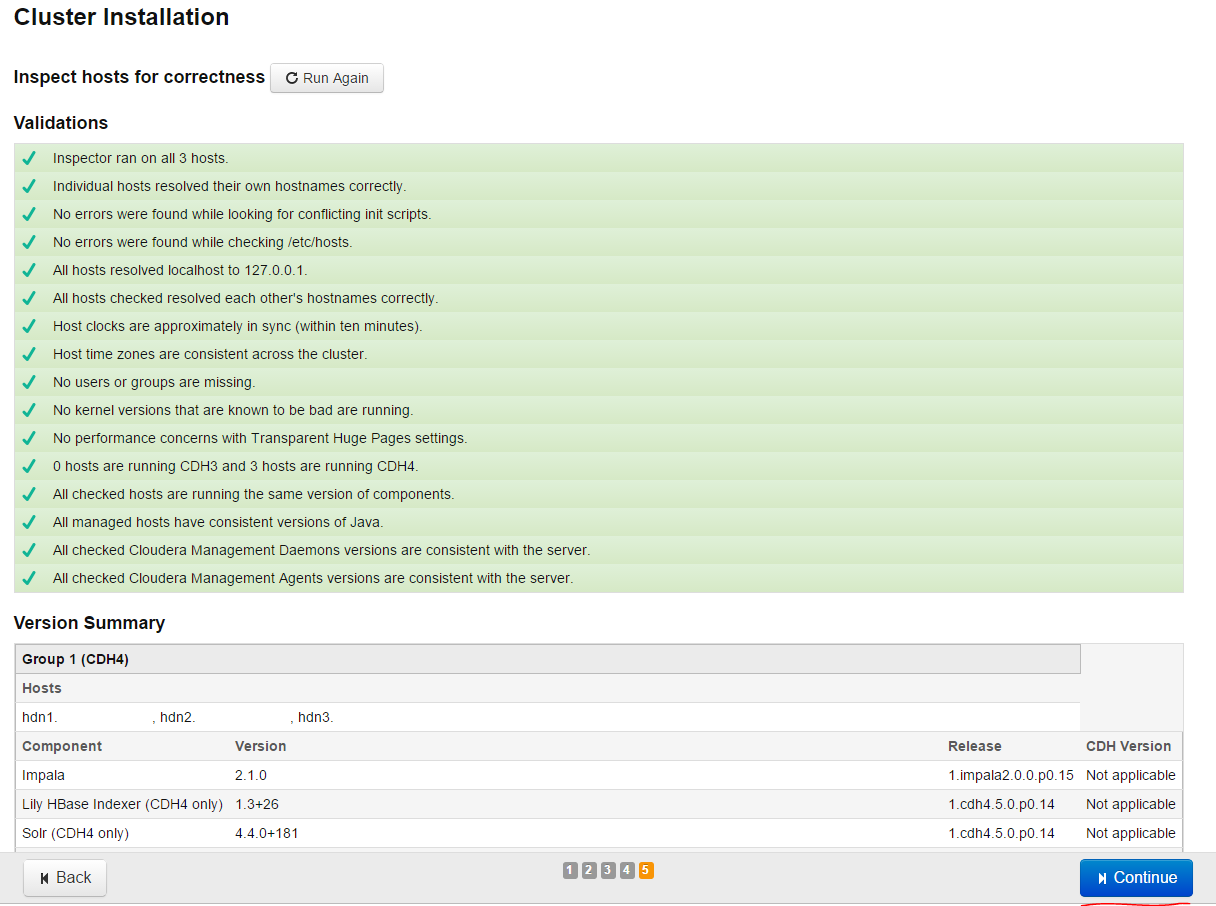The height and width of the screenshot is (906, 1216).
Task: Click the Continue button
Action: click(1136, 878)
